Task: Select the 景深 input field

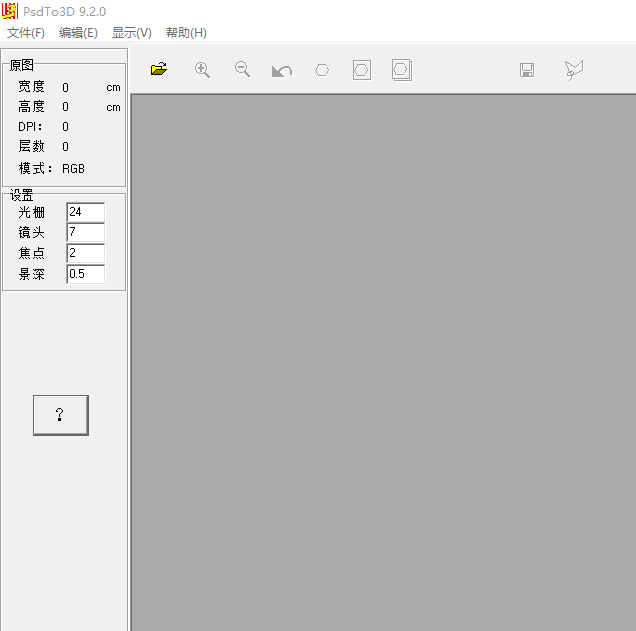Action: (x=85, y=273)
